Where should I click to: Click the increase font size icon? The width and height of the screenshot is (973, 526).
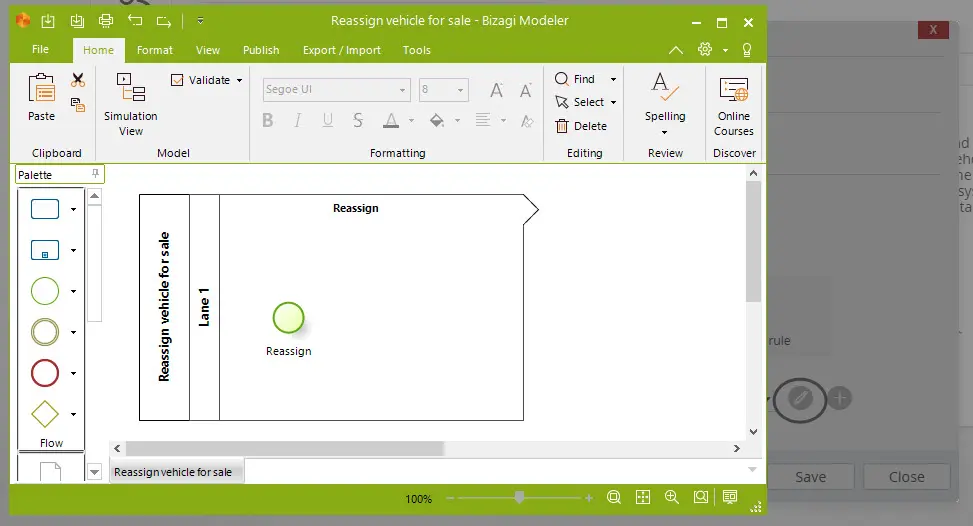point(496,91)
